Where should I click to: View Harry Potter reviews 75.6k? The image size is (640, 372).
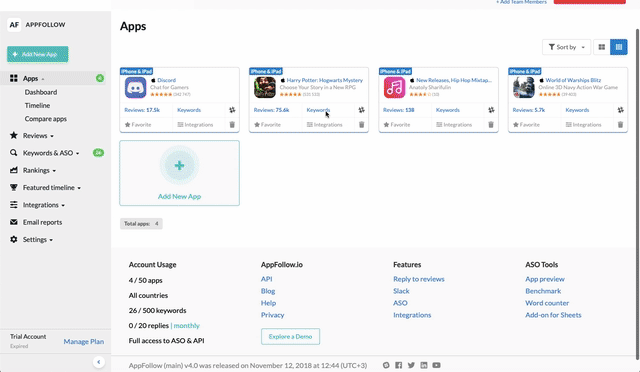point(271,110)
